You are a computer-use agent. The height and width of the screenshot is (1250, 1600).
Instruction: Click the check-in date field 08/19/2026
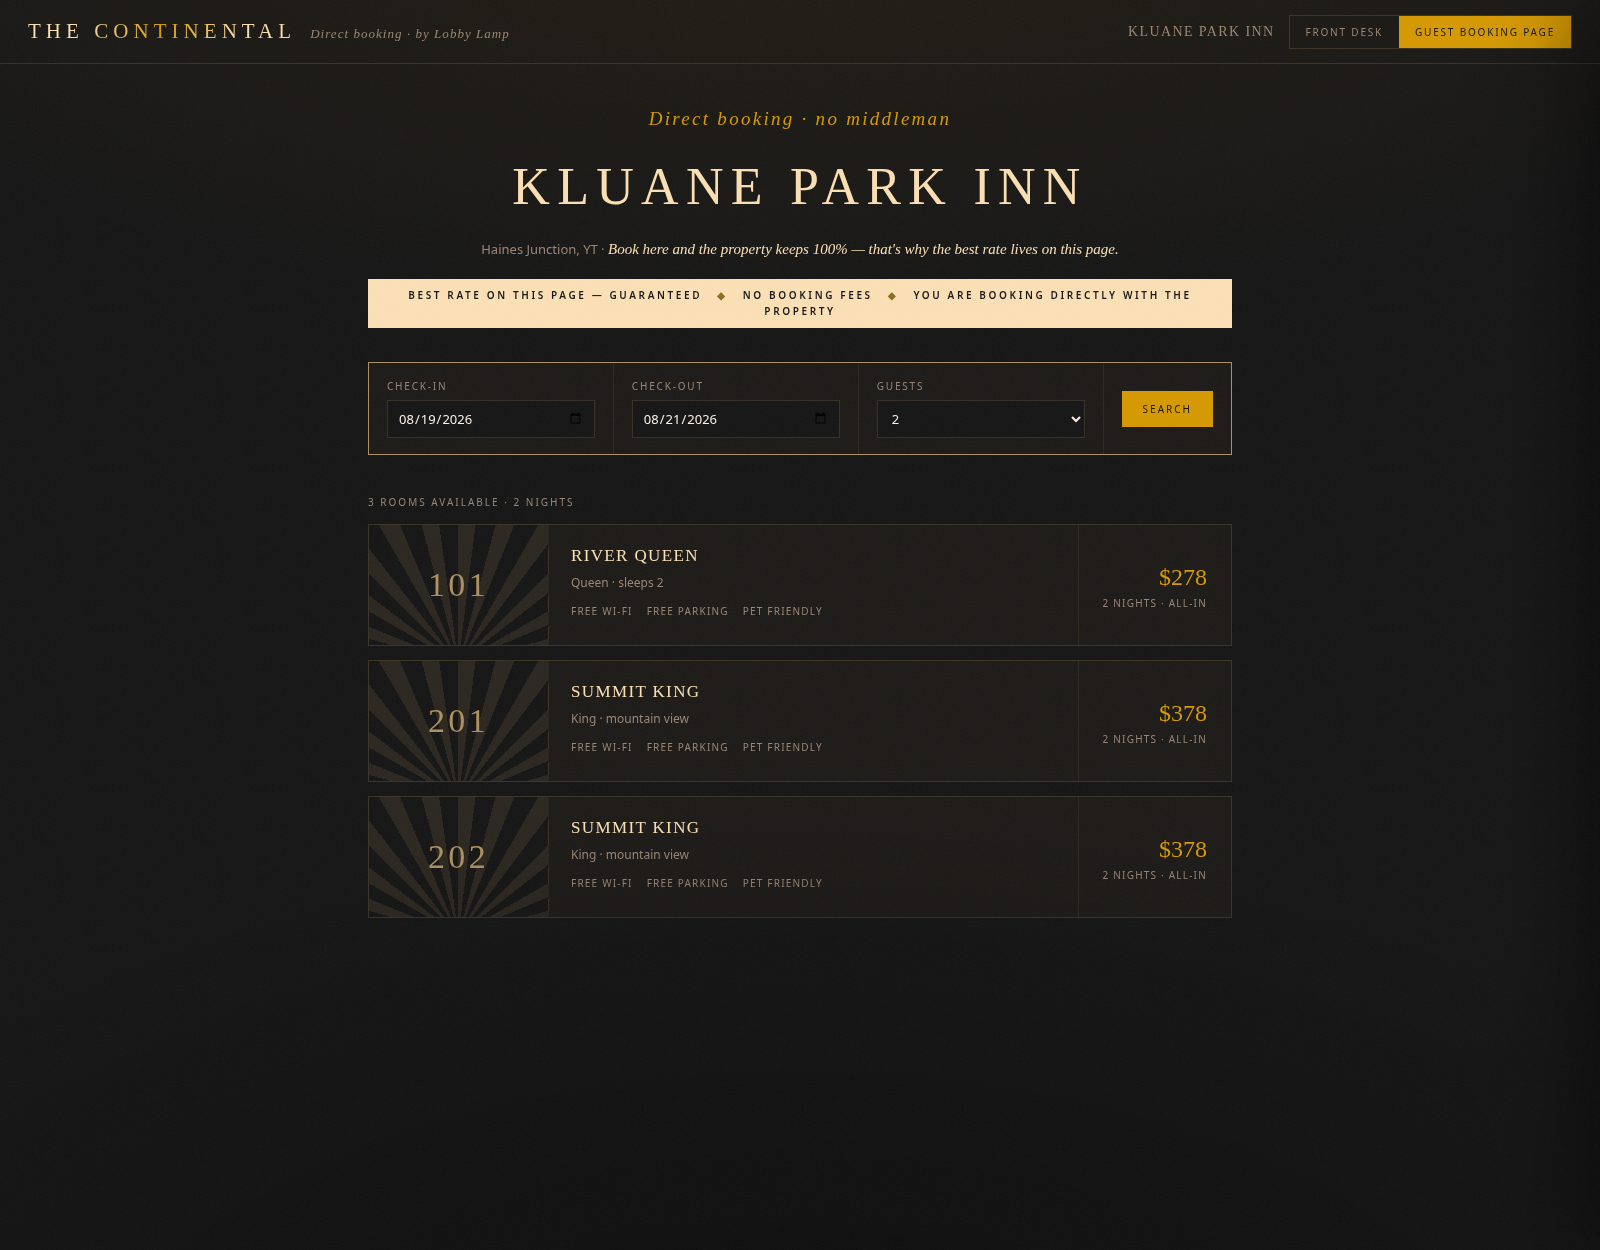tap(491, 419)
